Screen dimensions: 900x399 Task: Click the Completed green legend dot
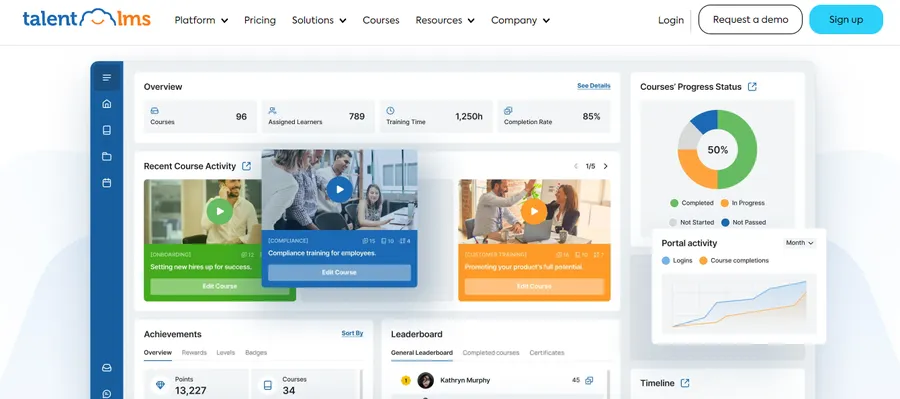click(x=674, y=203)
